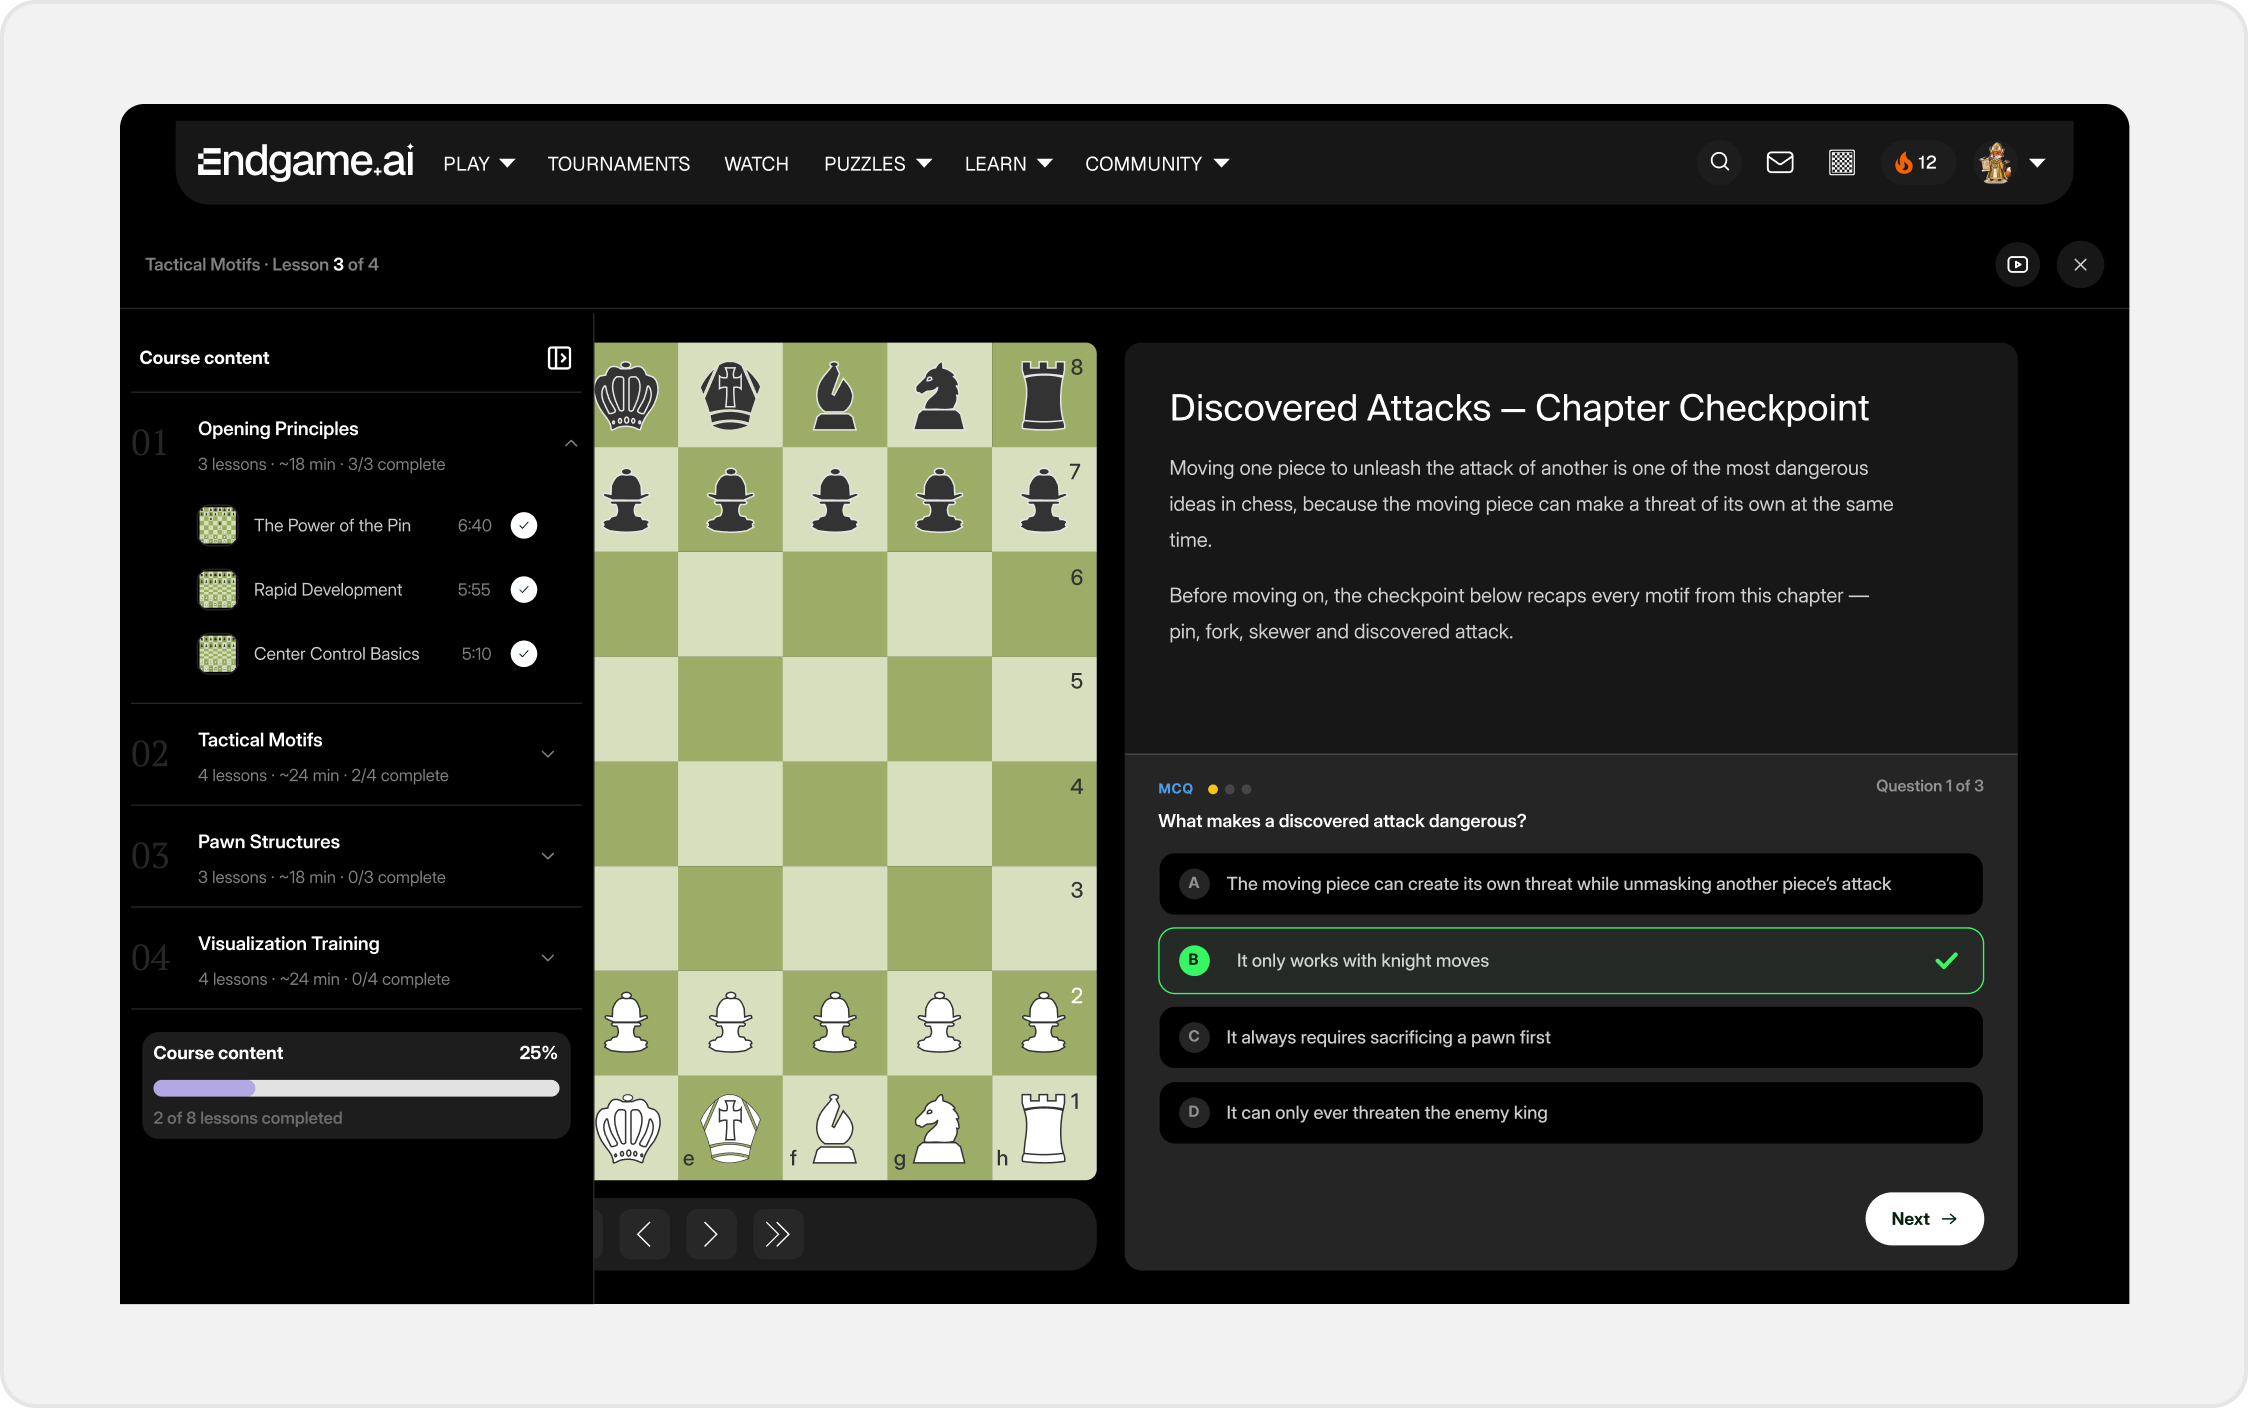Screen dimensions: 2248x1408
Task: Choose answer B, only works with knight moves
Action: (x=1570, y=961)
